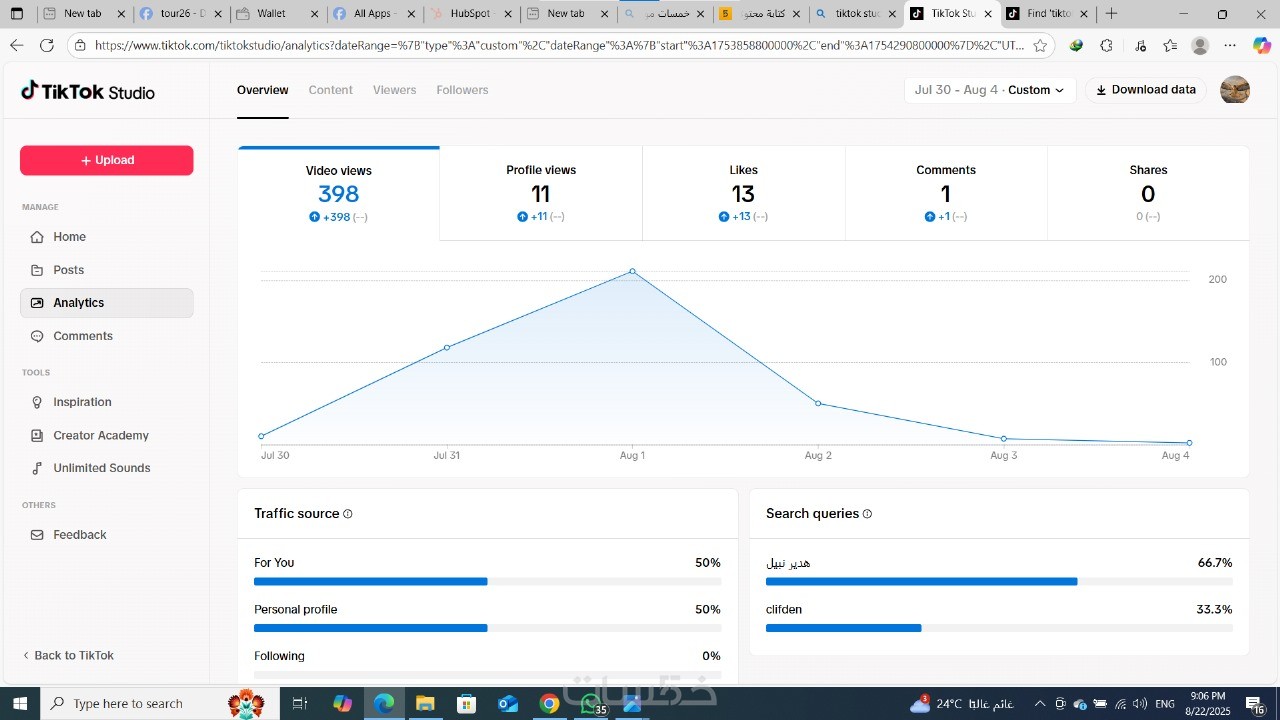Viewport: 1280px width, 720px height.
Task: Click the For You traffic progress bar
Action: [x=487, y=581]
